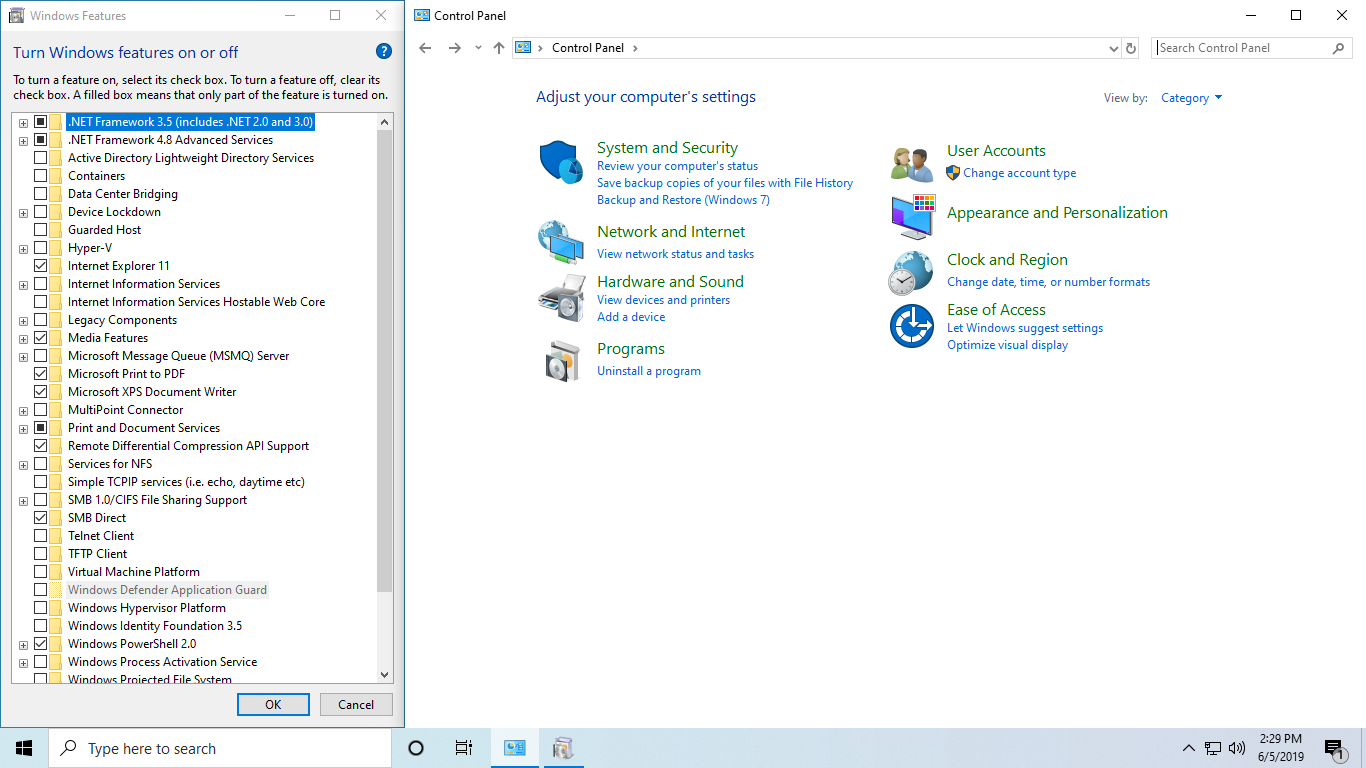Click Cancel in Windows Features
This screenshot has height=768, width=1366.
point(356,704)
